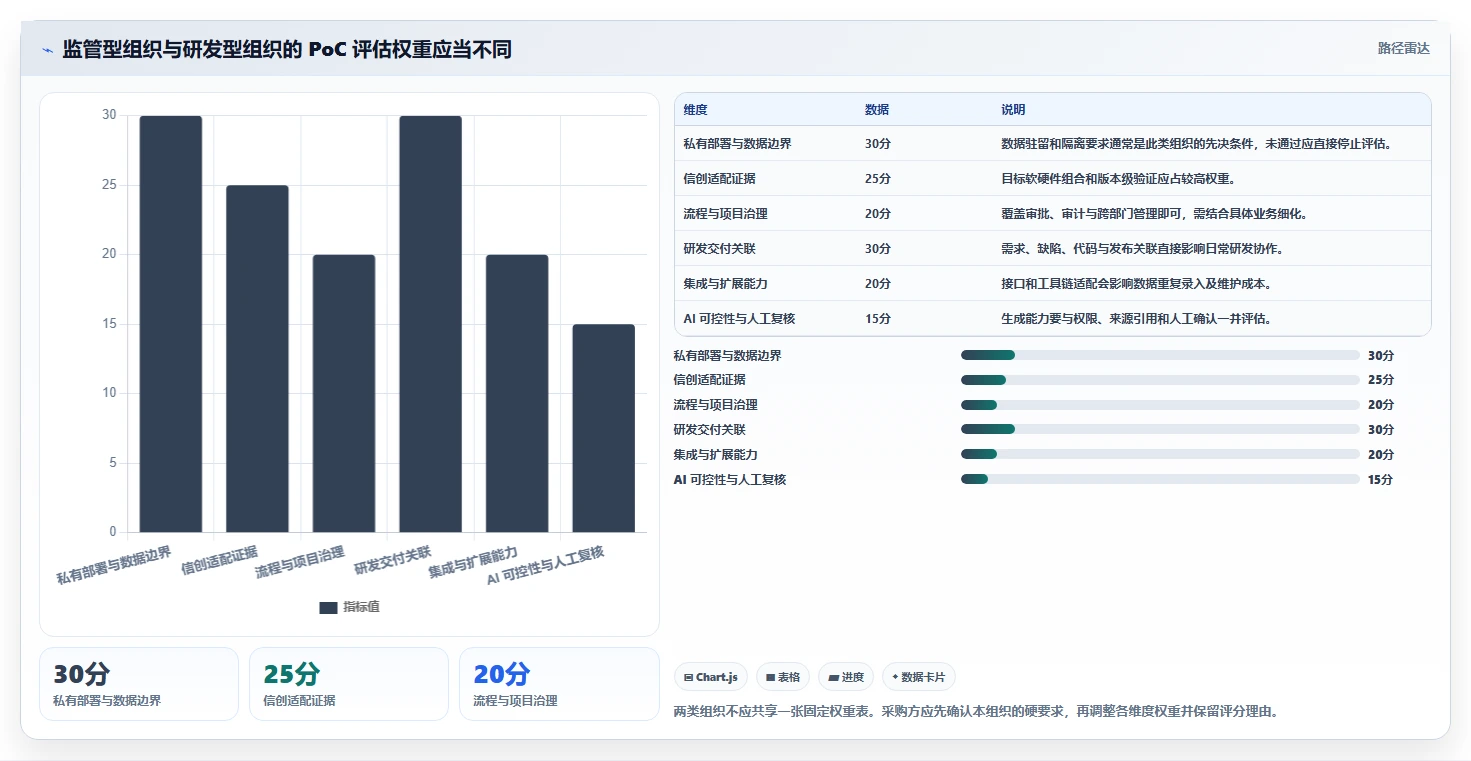Screen dimensions: 1471x761
Task: Click the header icon before the title
Action: click(x=48, y=49)
